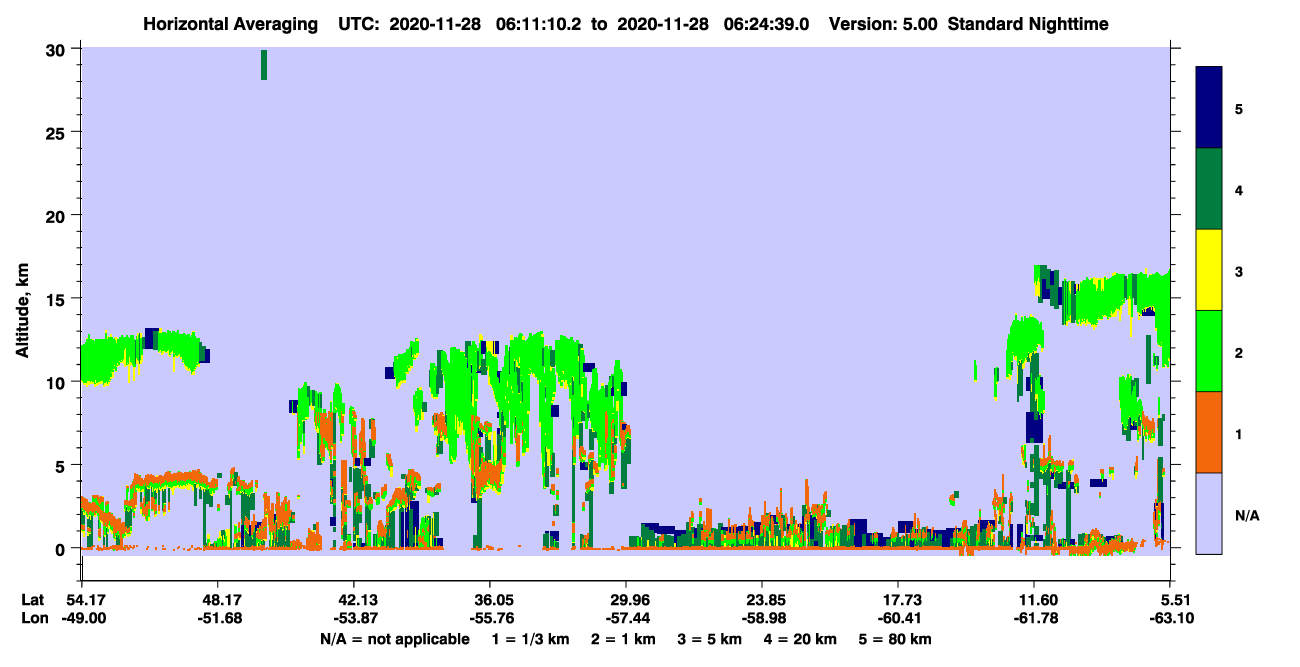Click the 'Altitude, km' axis label

(22, 313)
